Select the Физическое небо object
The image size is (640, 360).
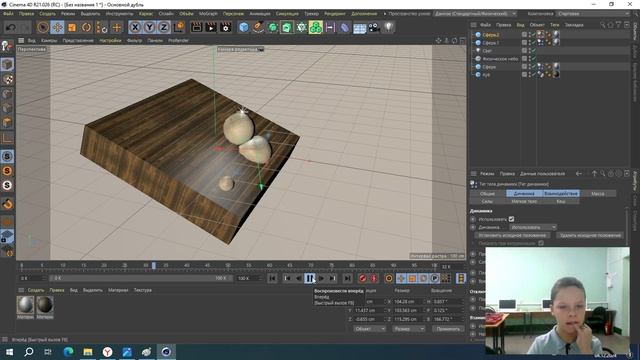tap(500, 59)
